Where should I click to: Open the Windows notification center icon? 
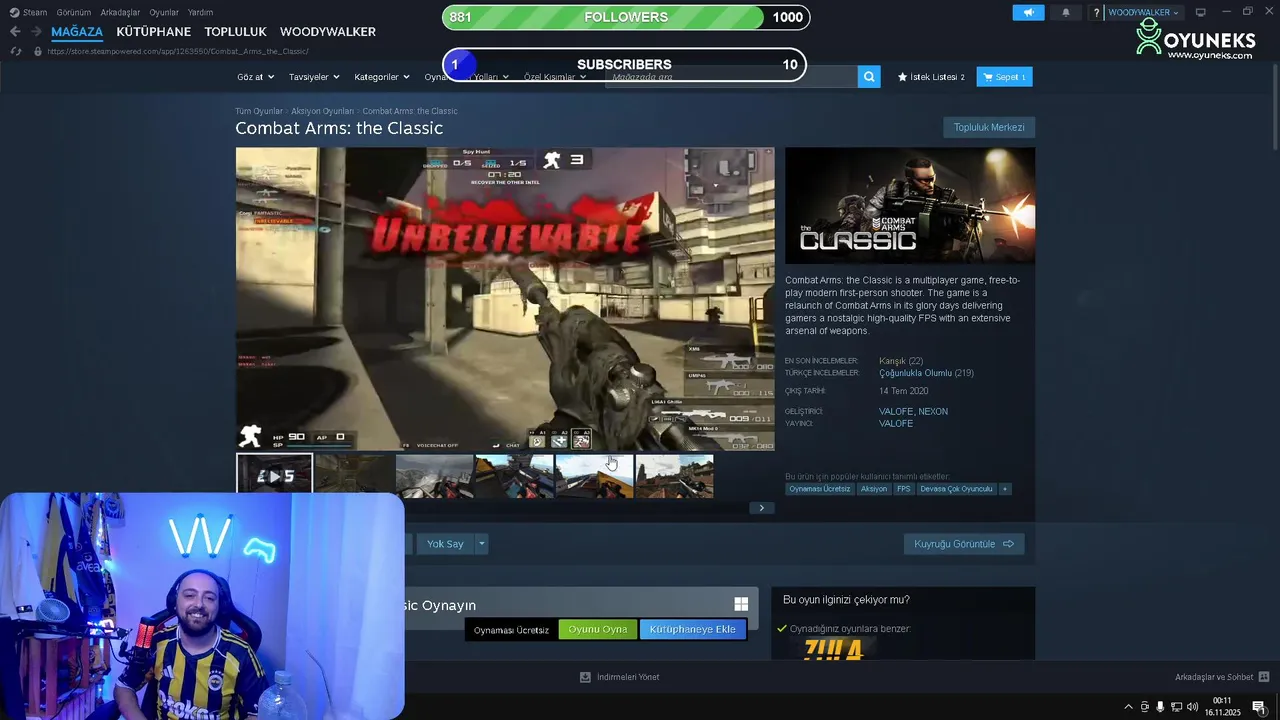tap(1259, 707)
